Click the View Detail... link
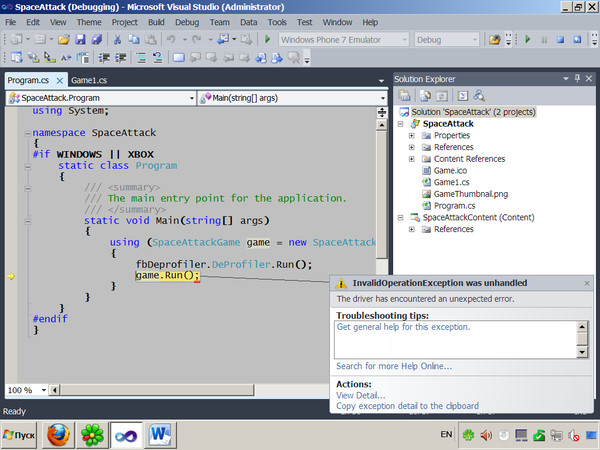 pyautogui.click(x=359, y=395)
